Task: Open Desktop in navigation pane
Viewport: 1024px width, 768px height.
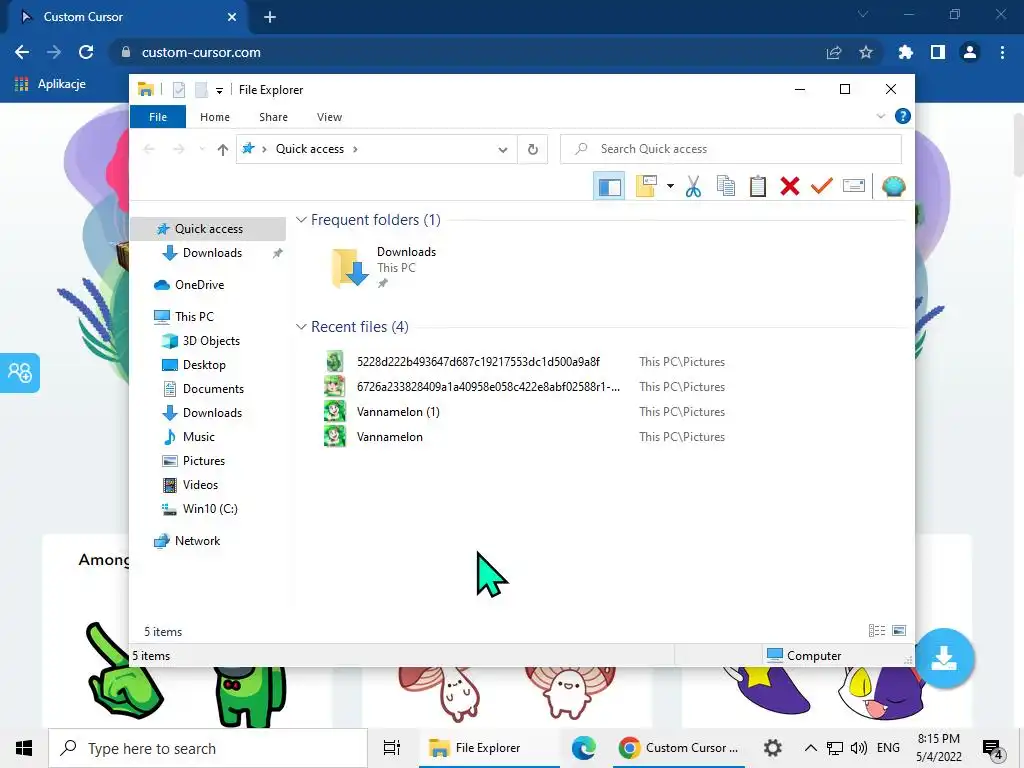Action: pyautogui.click(x=204, y=365)
